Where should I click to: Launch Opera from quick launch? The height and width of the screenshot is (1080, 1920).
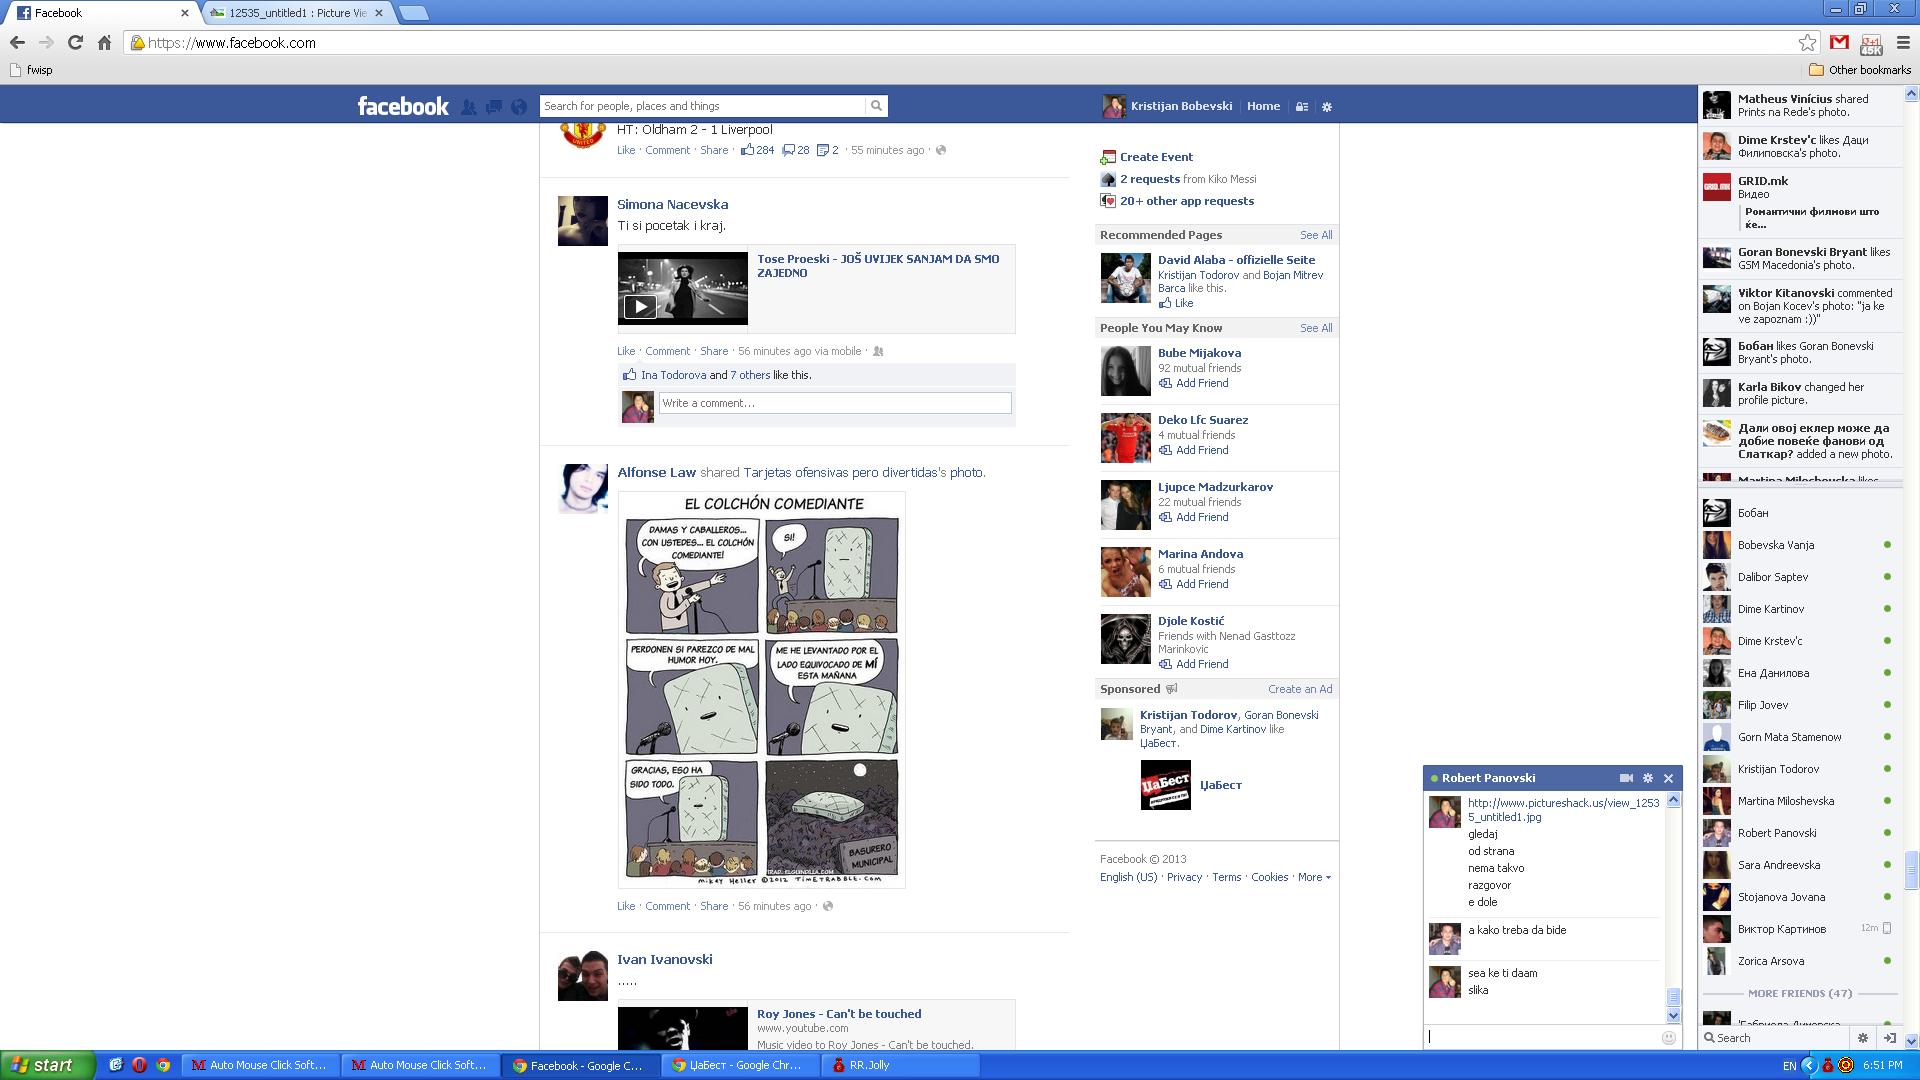click(139, 1065)
